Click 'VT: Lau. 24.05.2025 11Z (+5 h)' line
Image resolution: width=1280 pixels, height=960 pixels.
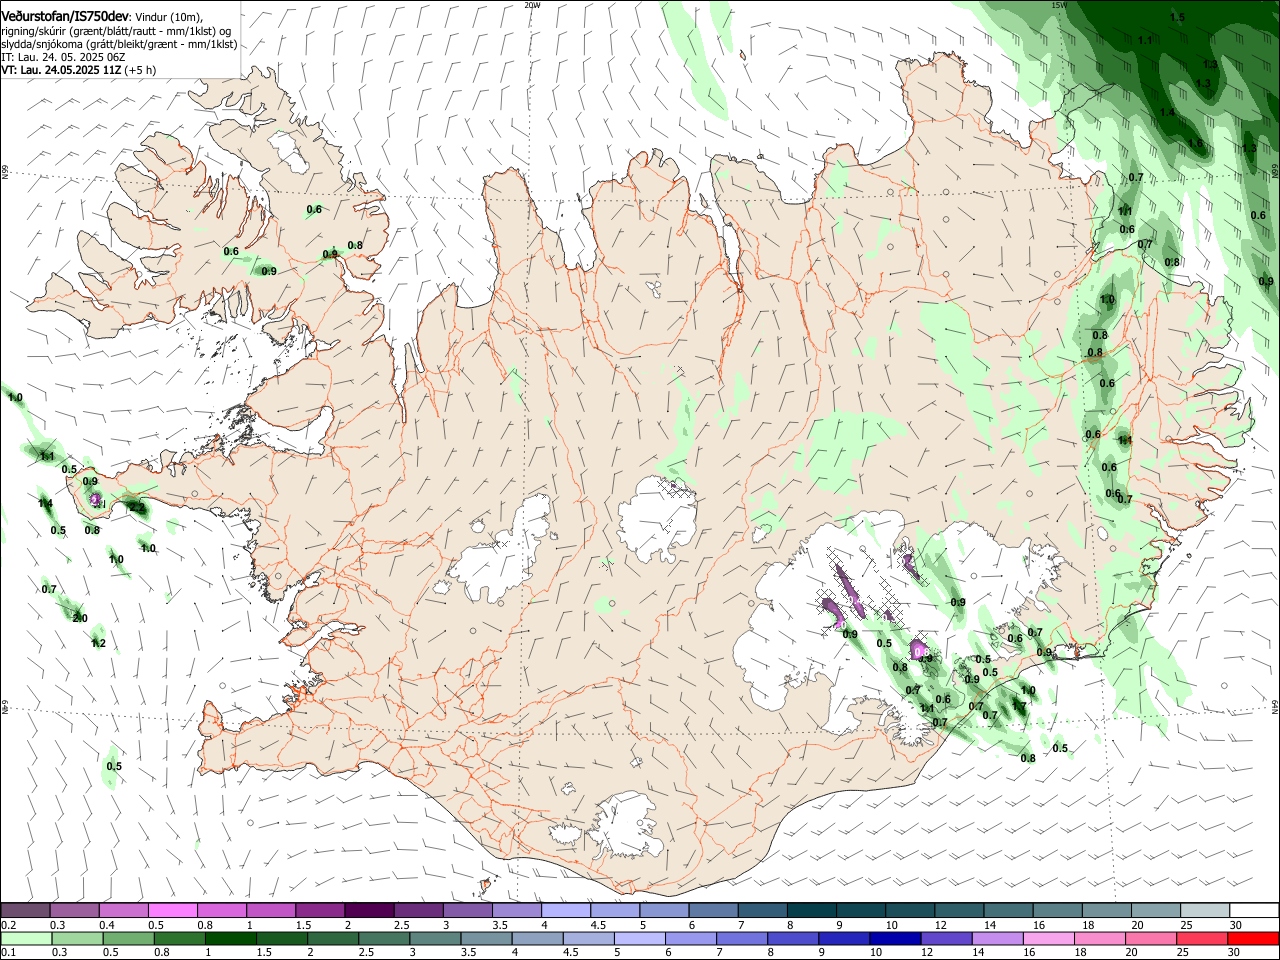pyautogui.click(x=78, y=71)
